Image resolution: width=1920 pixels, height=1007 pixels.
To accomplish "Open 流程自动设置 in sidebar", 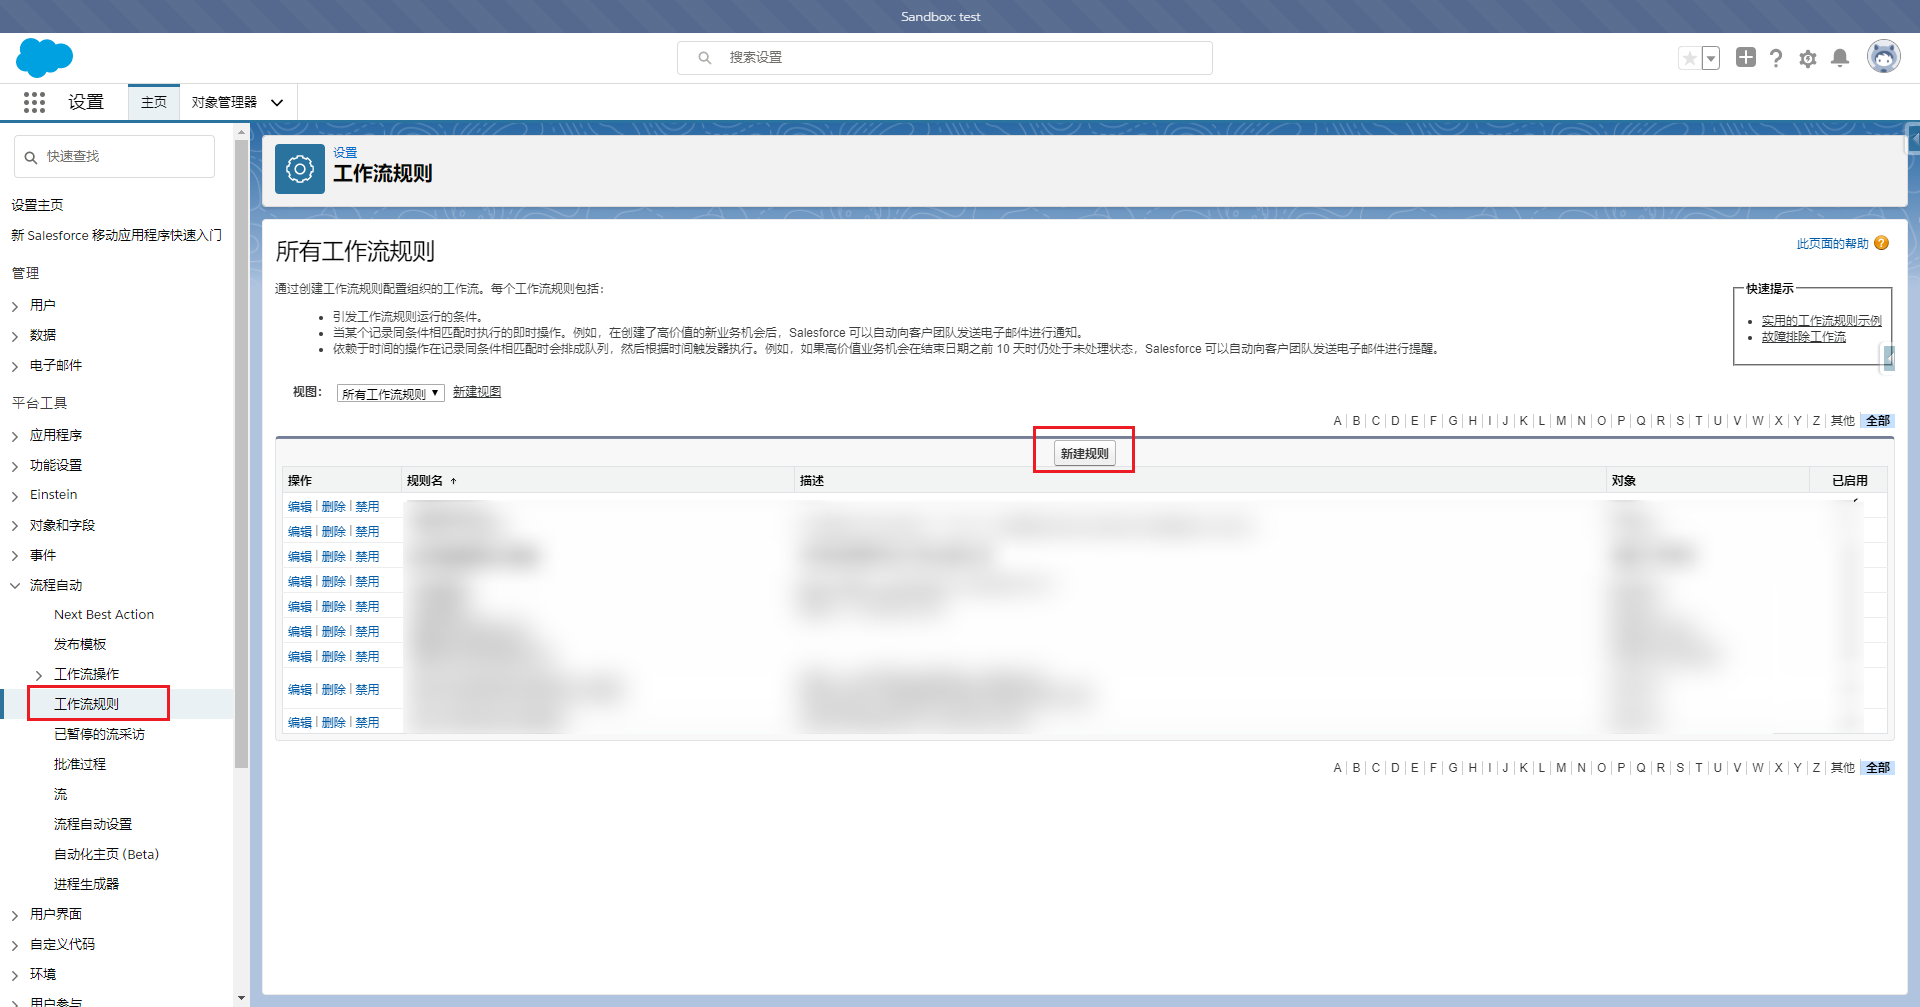I will pos(93,824).
